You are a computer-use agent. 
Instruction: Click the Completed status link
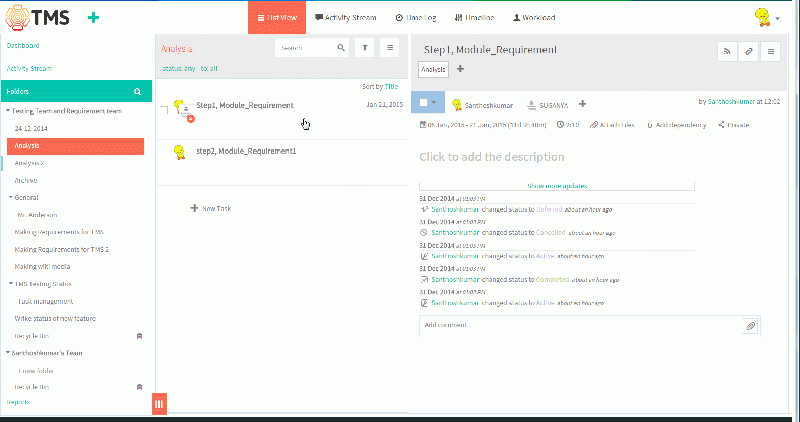552,280
